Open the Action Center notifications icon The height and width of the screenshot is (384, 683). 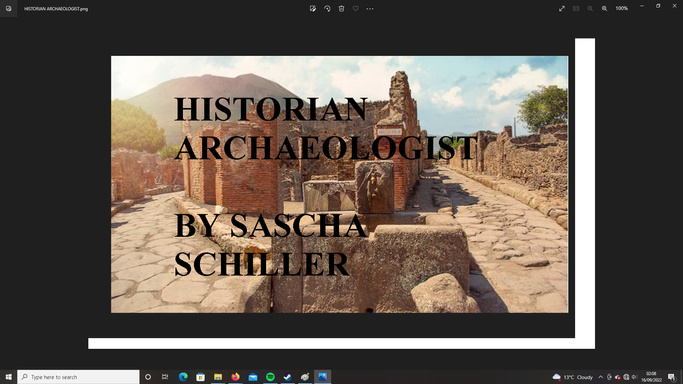[x=672, y=377]
